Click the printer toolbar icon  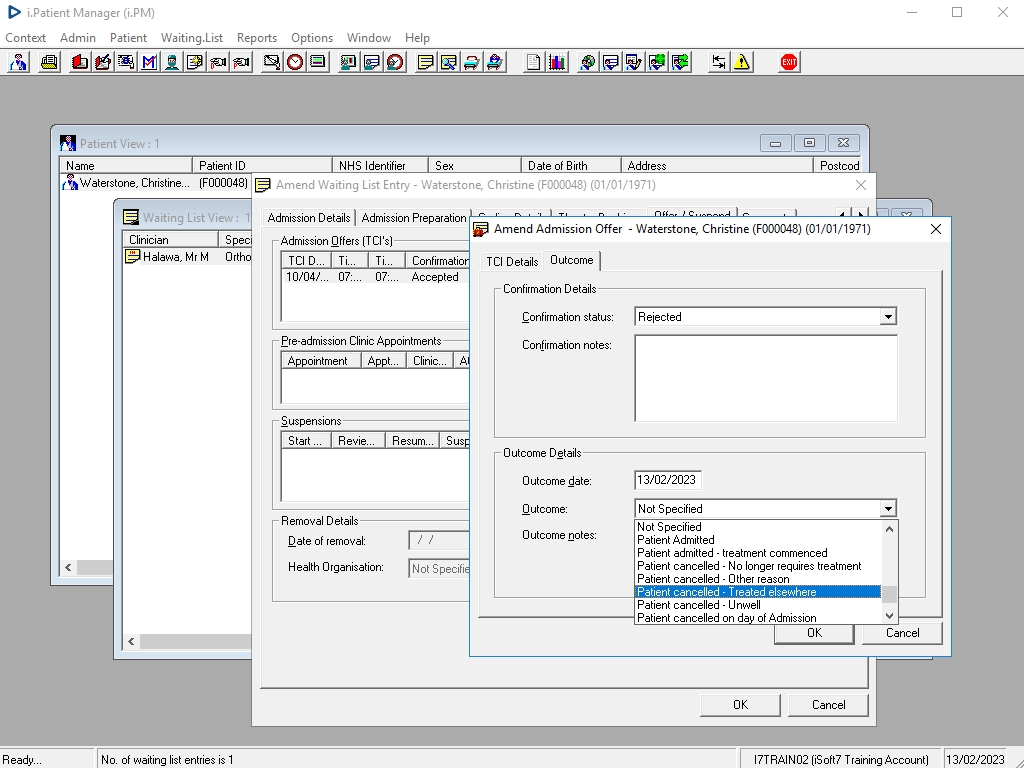(x=49, y=63)
